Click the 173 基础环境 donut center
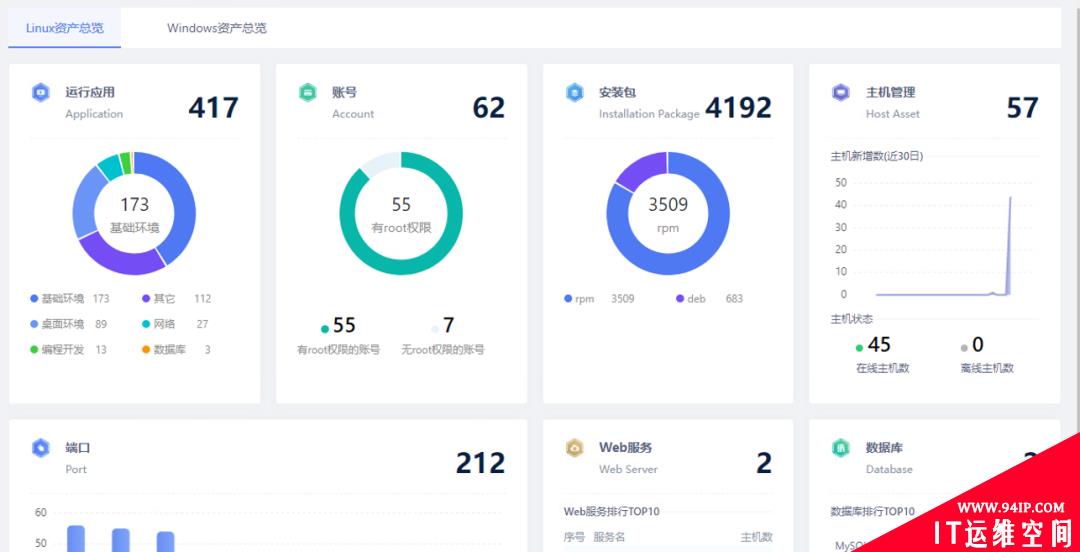The image size is (1080, 552). (x=134, y=214)
